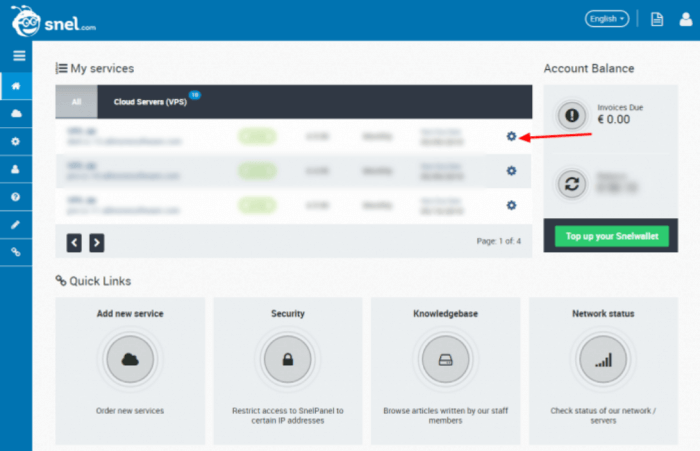Click the Add new service cloud tile

click(130, 360)
